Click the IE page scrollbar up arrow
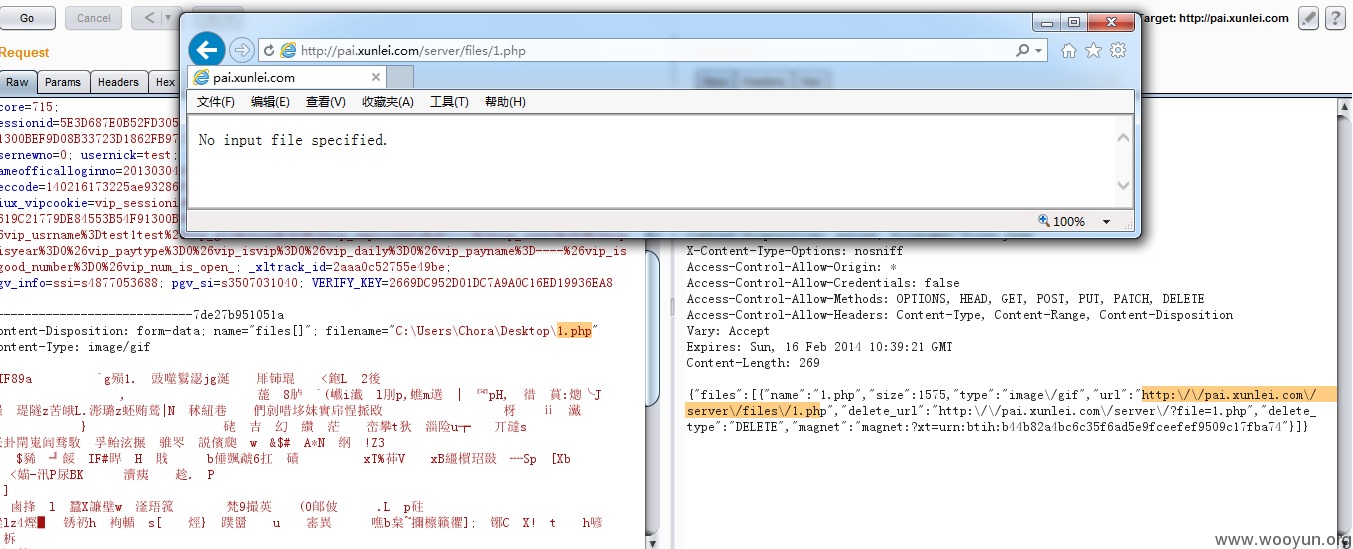Screen dimensions: 1353x549 (x=1124, y=139)
